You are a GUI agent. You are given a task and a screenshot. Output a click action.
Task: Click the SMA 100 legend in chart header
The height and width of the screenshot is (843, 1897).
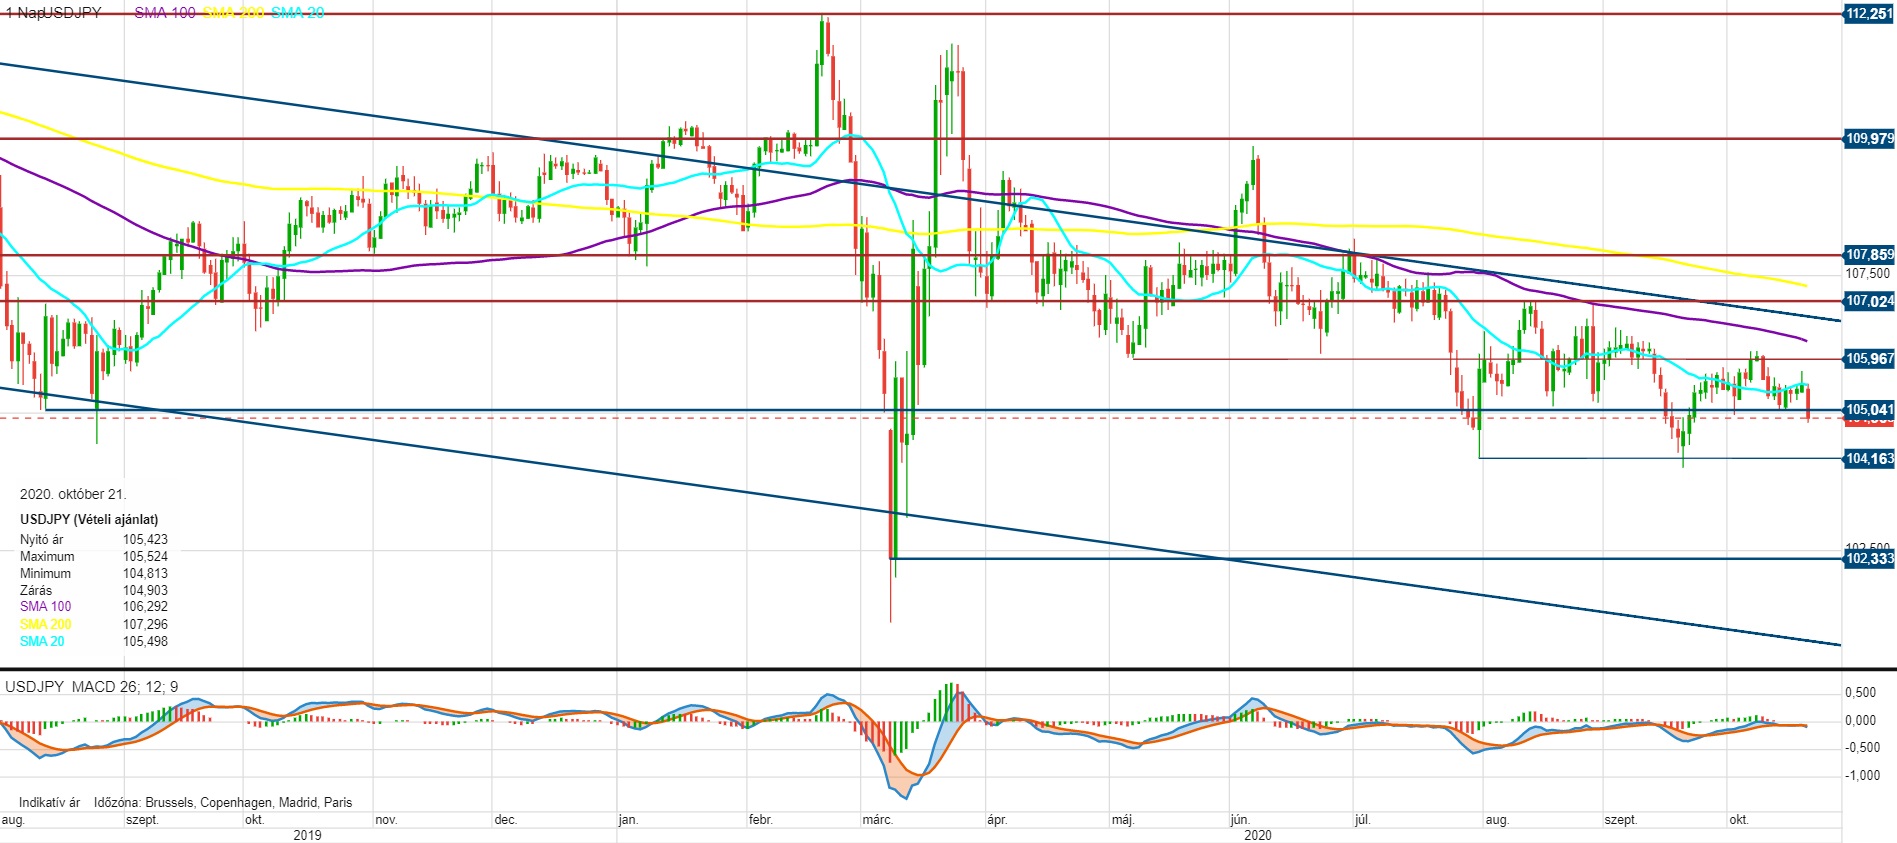point(165,13)
